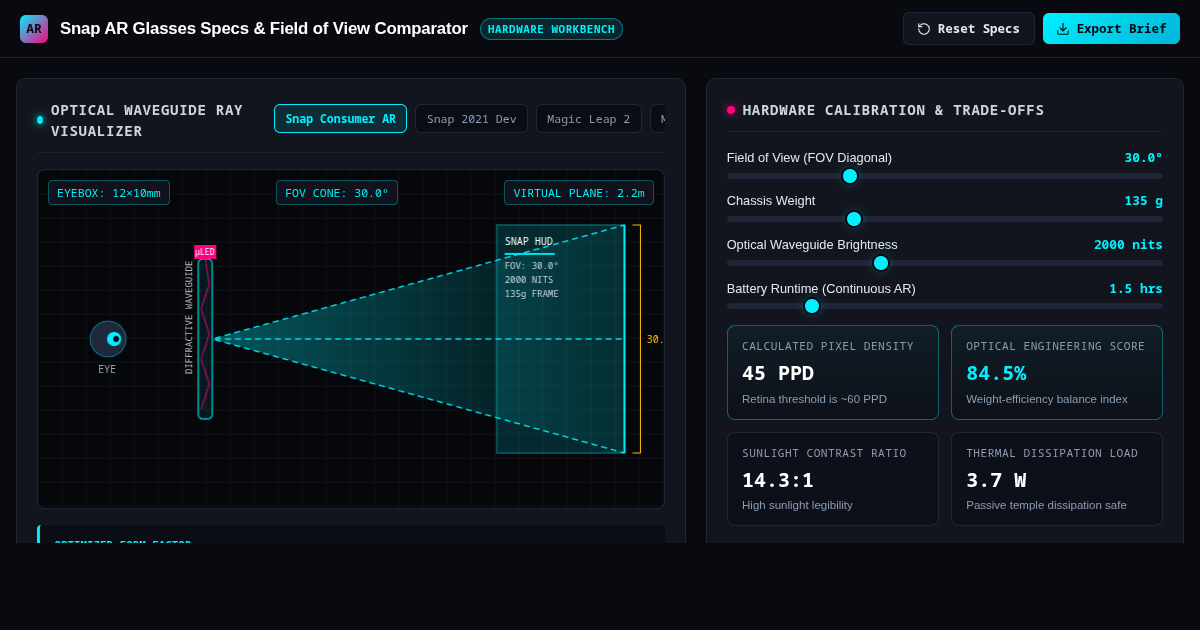
Task: Click the FOV CONE: 30.0° label
Action: pyautogui.click(x=337, y=193)
